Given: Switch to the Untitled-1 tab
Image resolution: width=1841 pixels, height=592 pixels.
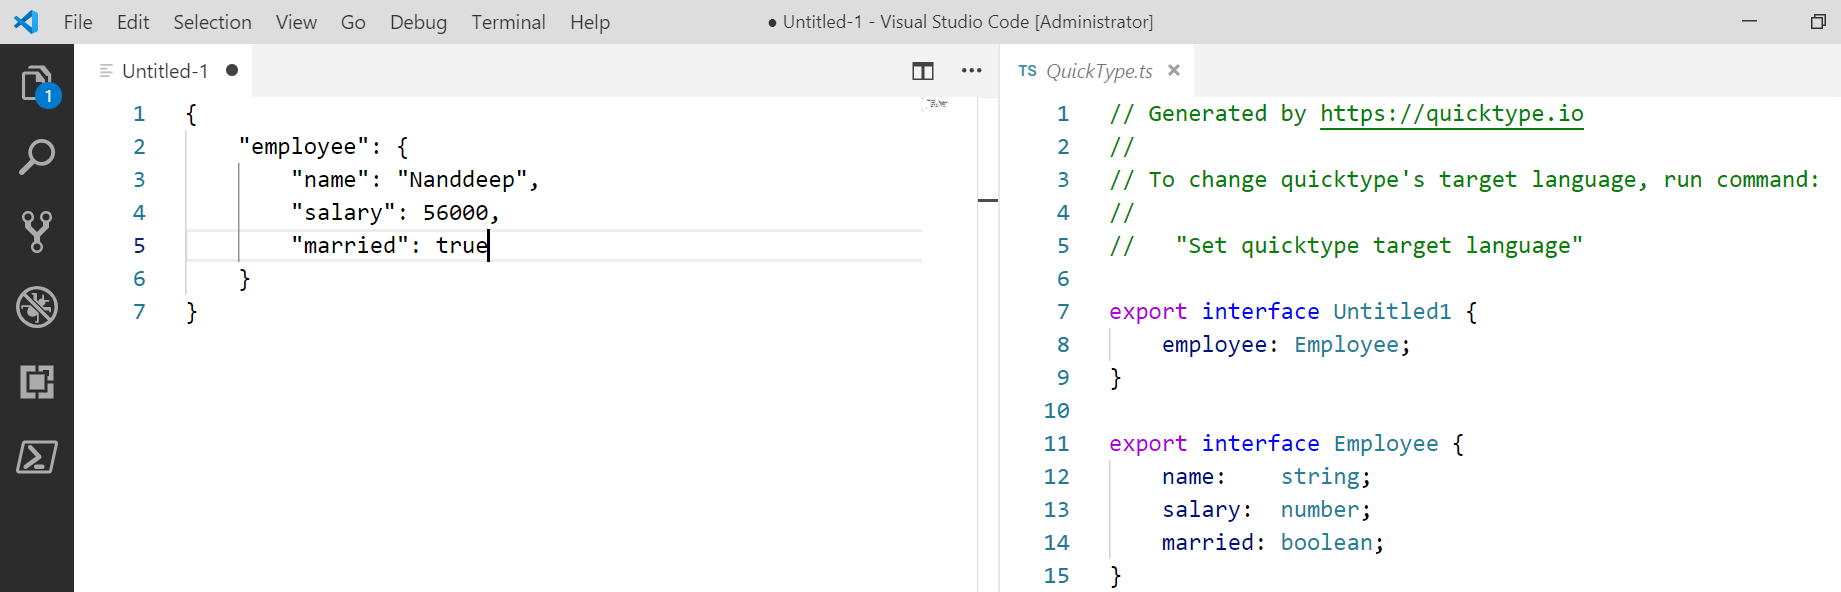Looking at the screenshot, I should 165,71.
